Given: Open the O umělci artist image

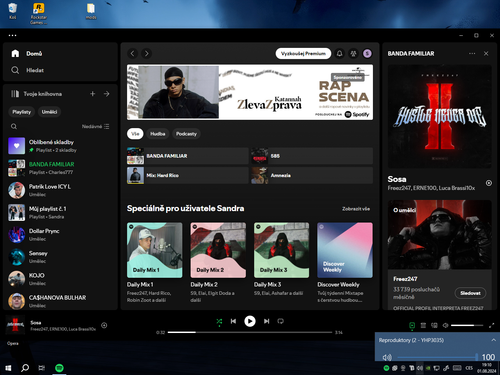Looking at the screenshot, I should (439, 234).
